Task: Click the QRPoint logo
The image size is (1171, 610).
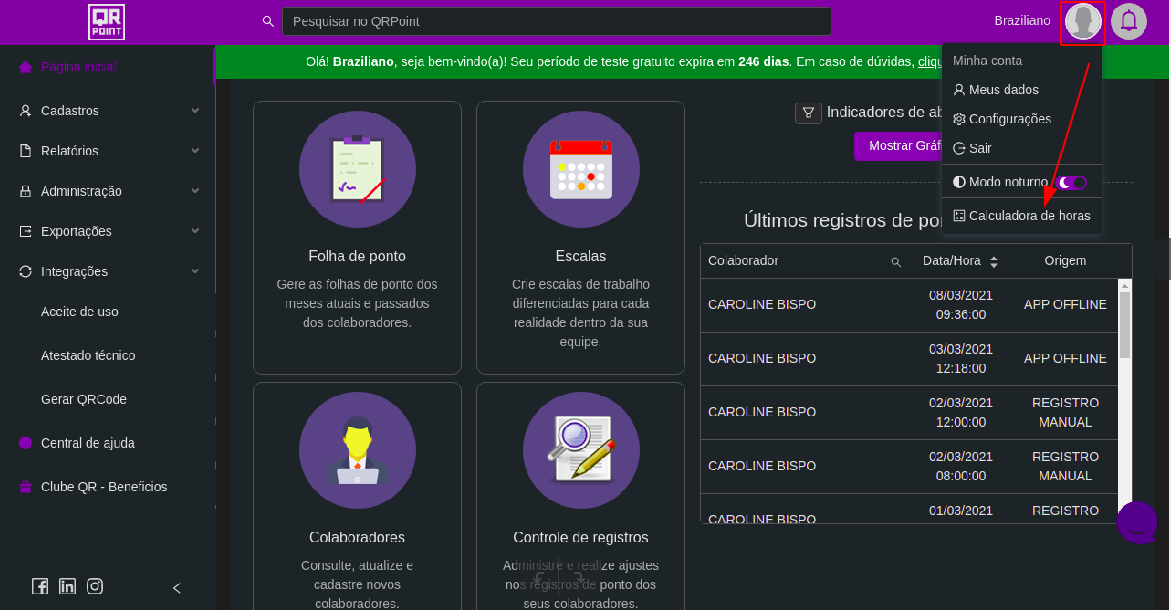Action: 106,21
